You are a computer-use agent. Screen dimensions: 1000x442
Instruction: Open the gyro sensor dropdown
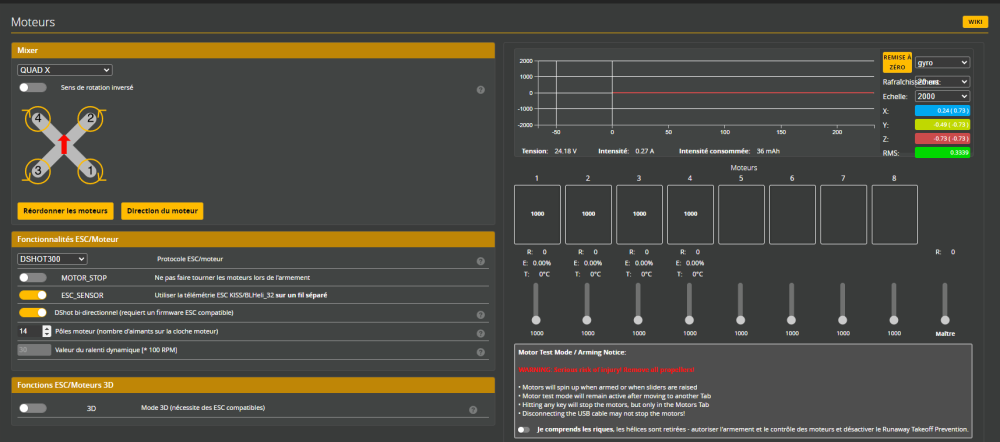(942, 62)
